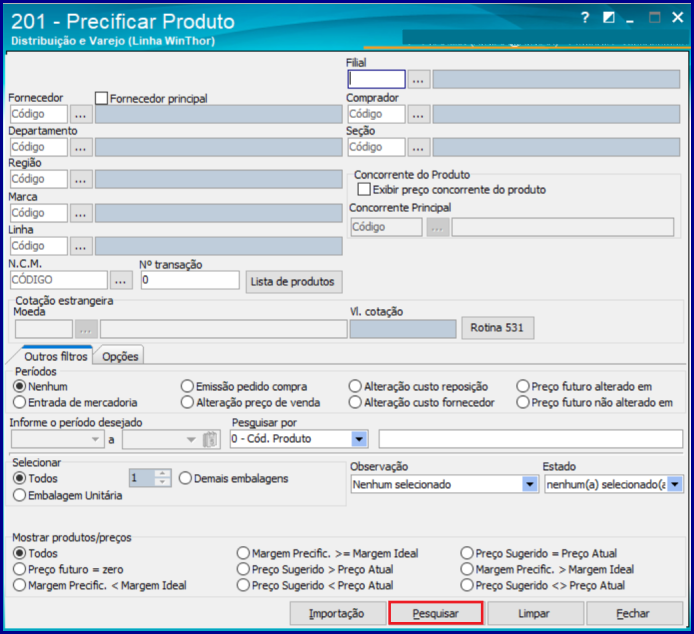Viewport: 694px width, 634px height.
Task: Choose Margem Precific. > Margem Ideal
Action: click(467, 569)
